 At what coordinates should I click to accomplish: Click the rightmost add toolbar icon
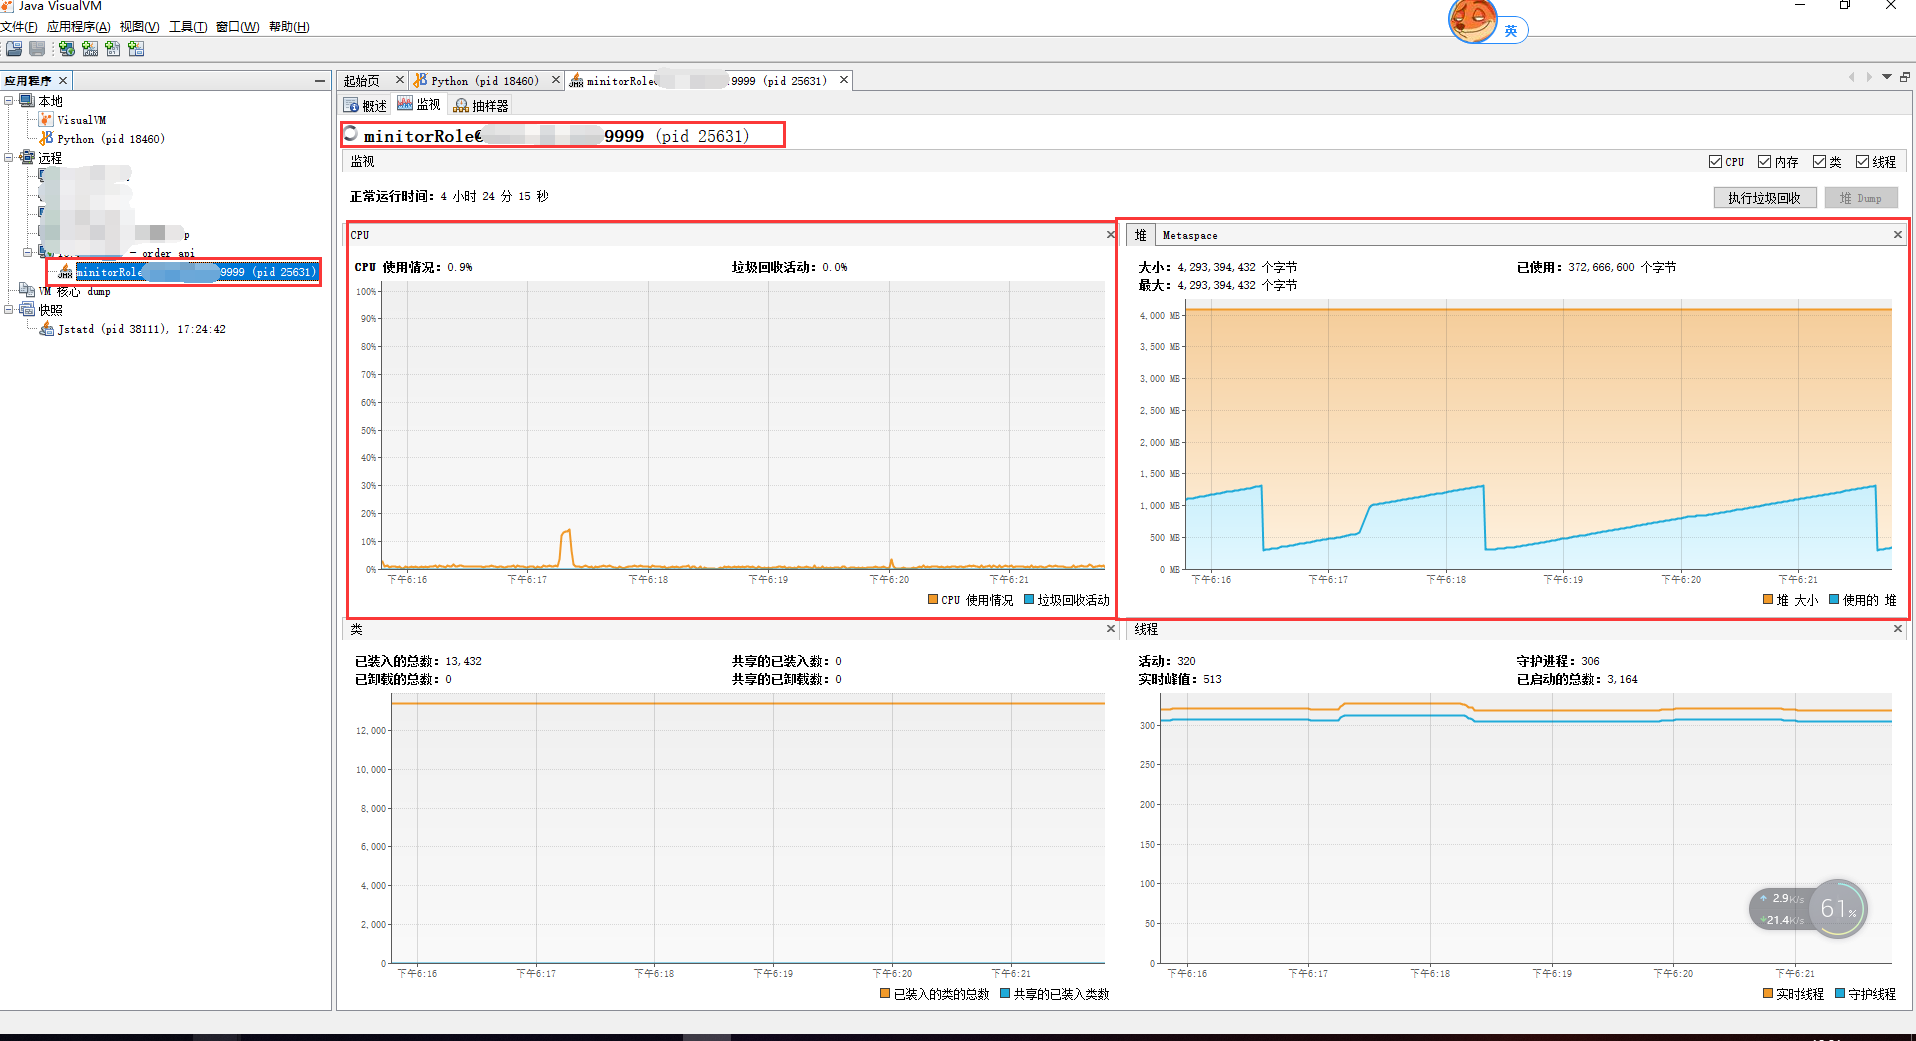pos(136,48)
